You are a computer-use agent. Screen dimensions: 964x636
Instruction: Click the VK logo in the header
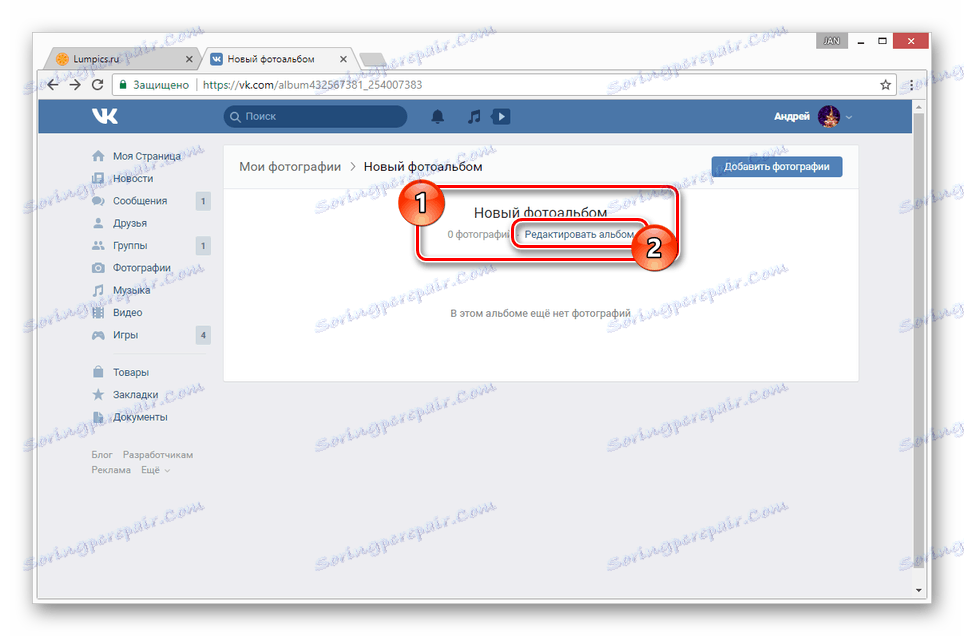[105, 116]
